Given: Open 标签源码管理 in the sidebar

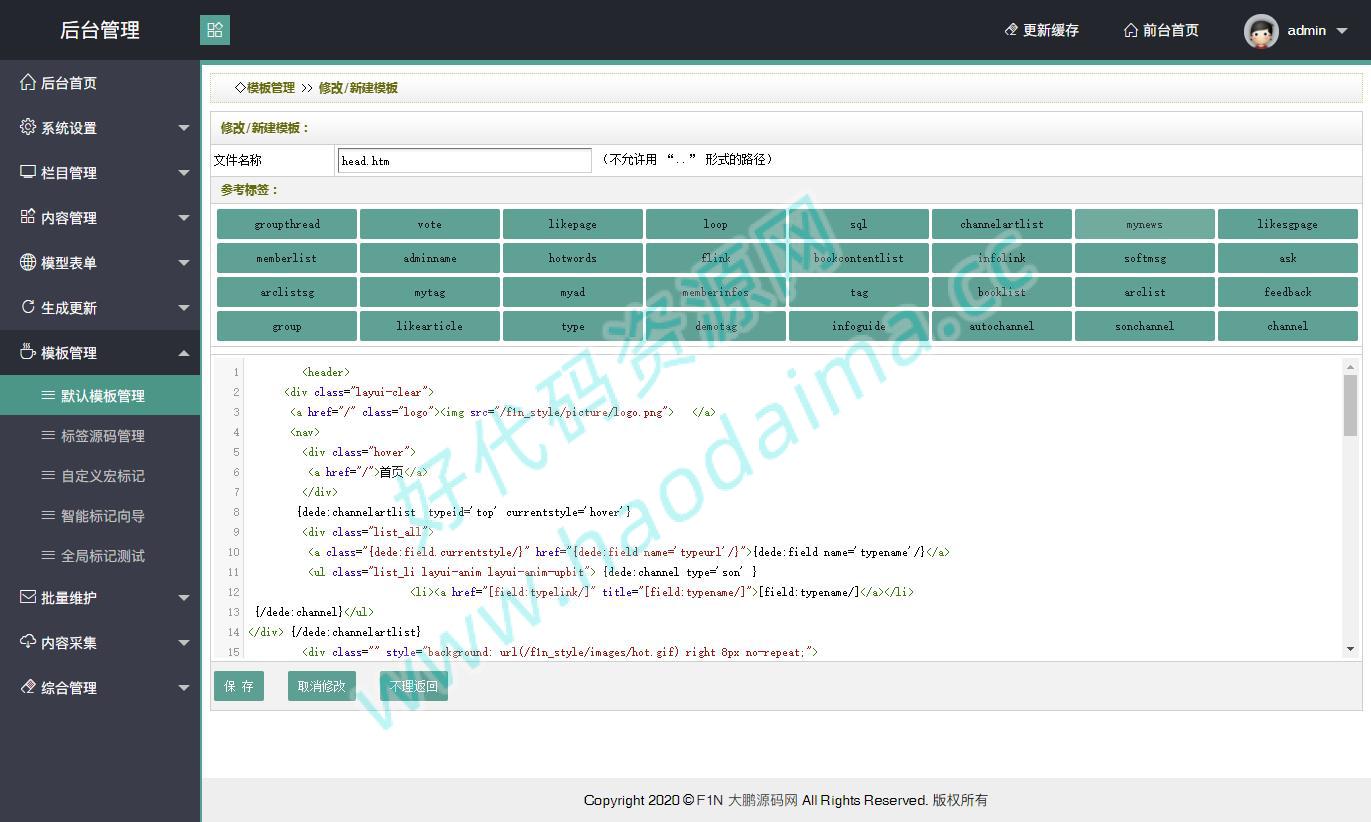Looking at the screenshot, I should tap(102, 436).
